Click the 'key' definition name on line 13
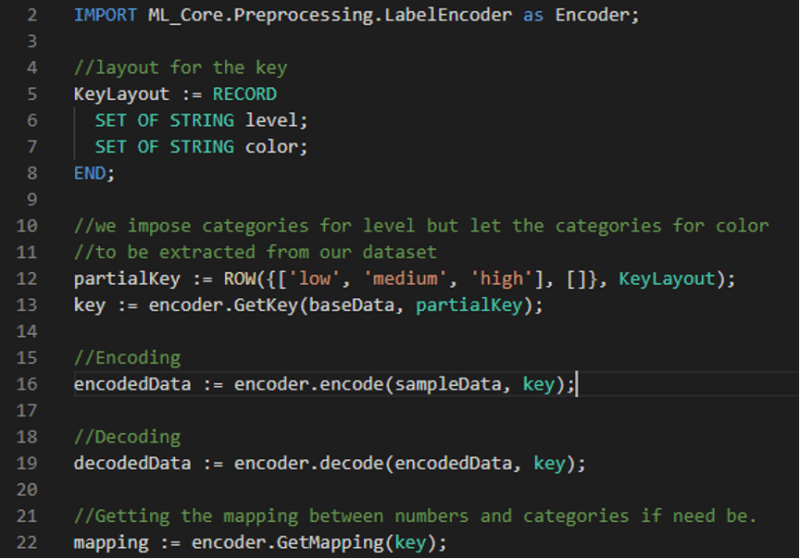 coord(89,306)
